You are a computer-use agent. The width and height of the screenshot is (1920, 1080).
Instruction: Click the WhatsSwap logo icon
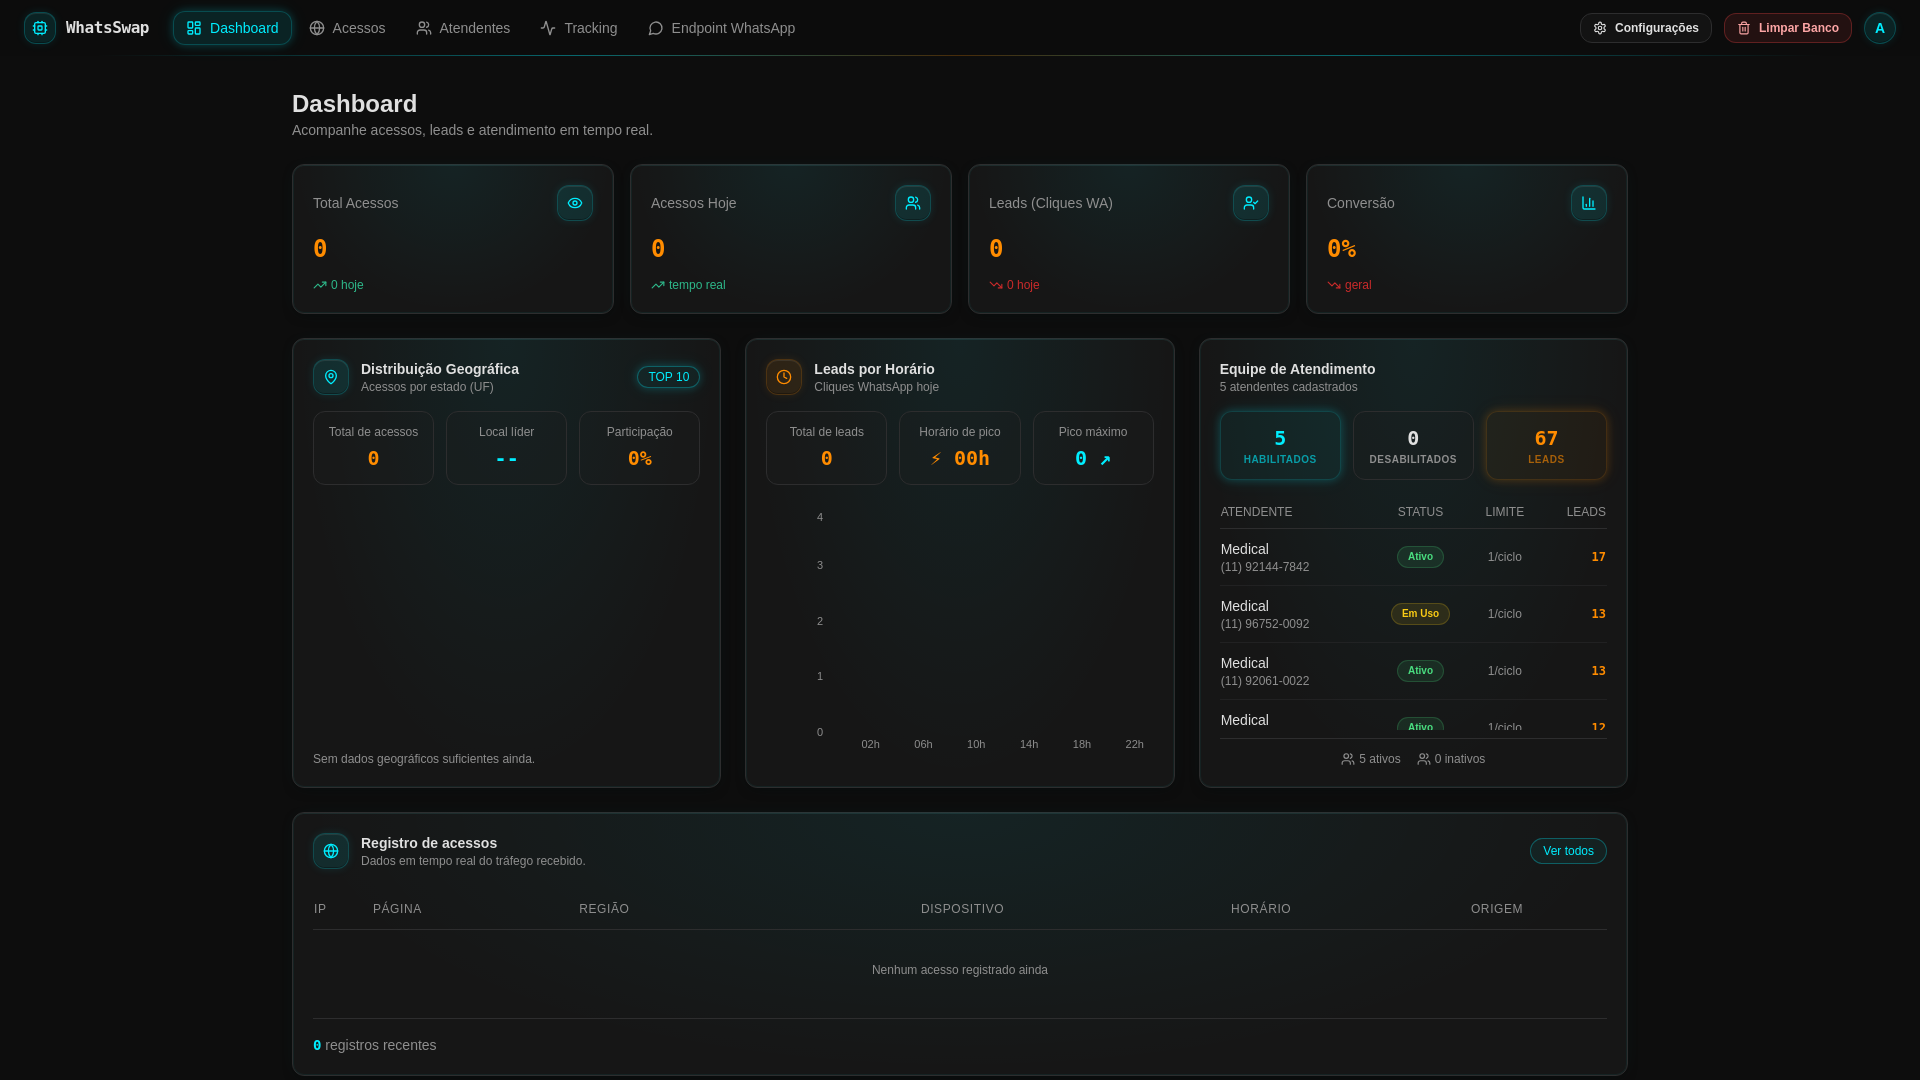click(x=40, y=28)
